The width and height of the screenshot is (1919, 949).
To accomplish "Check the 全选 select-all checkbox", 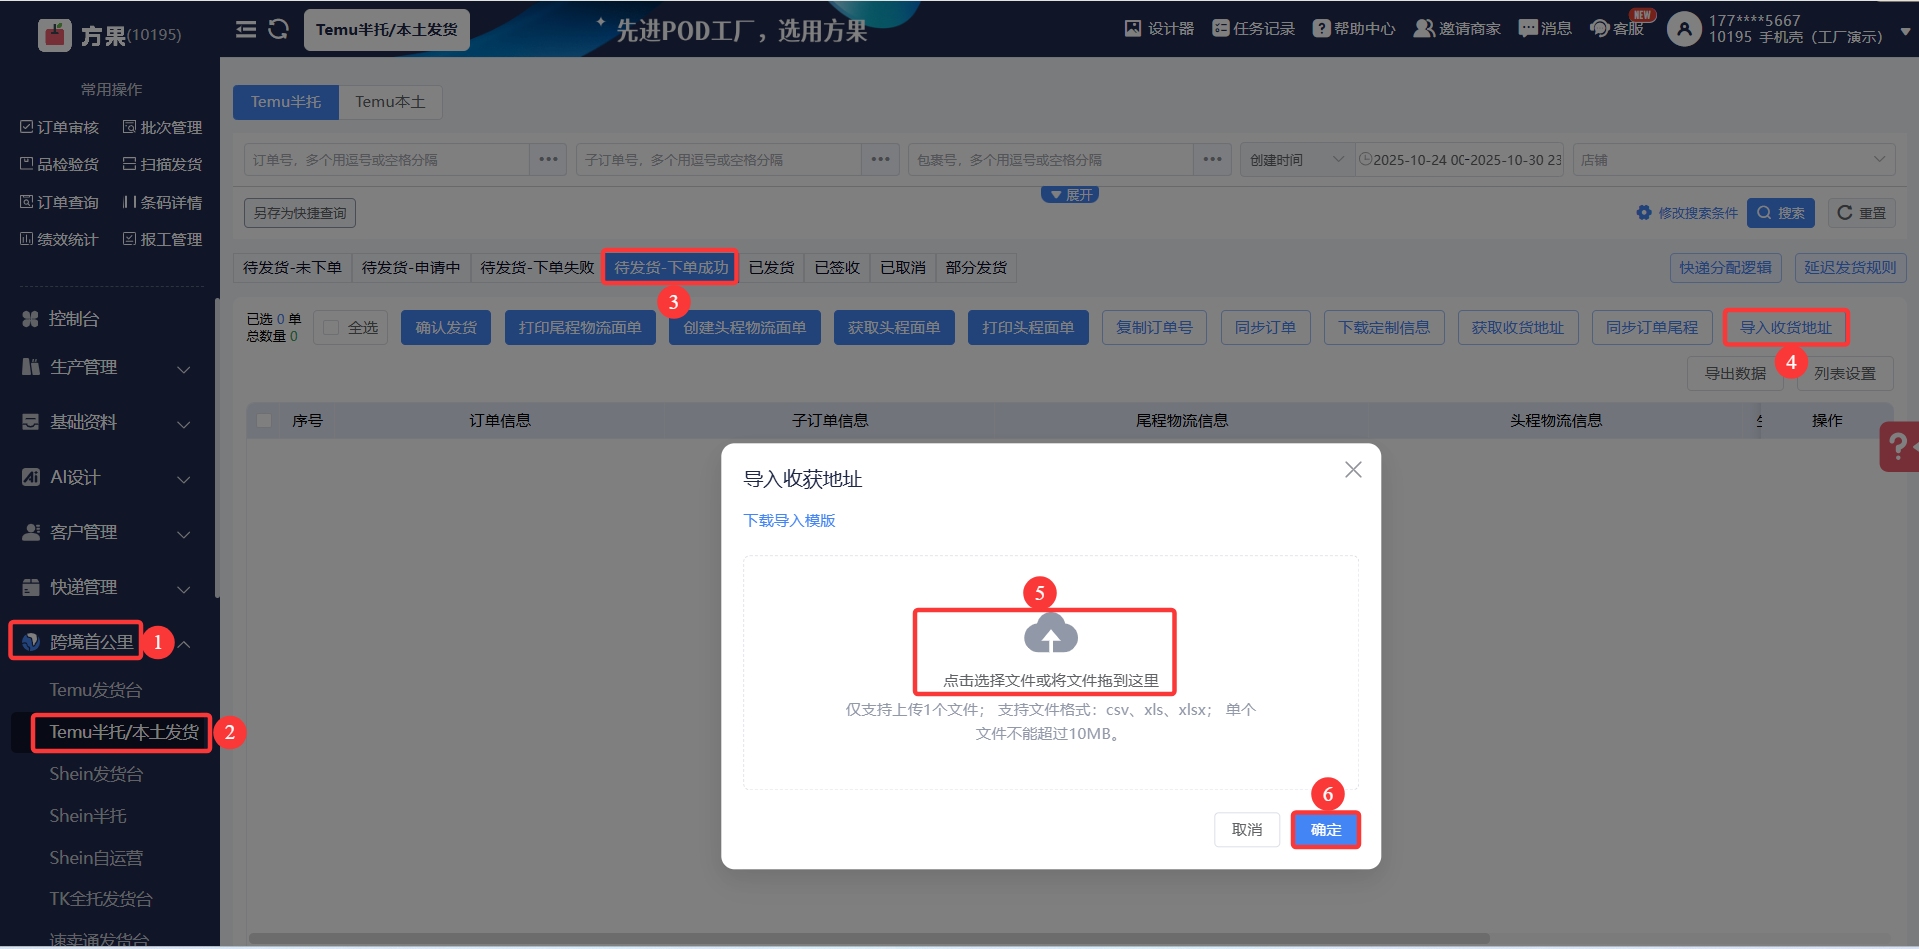I will pos(331,328).
